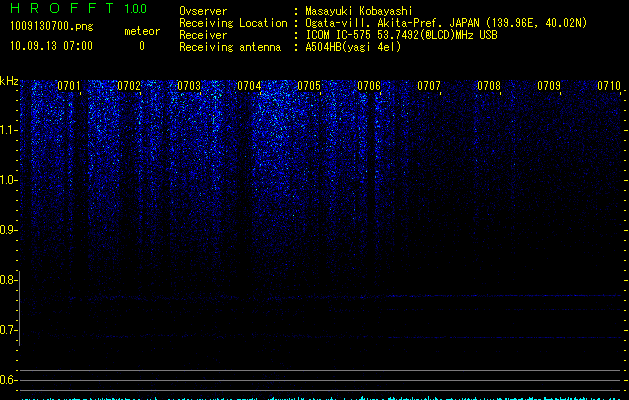
Task: Click the 1.0 frequency axis label
Action: point(7,180)
